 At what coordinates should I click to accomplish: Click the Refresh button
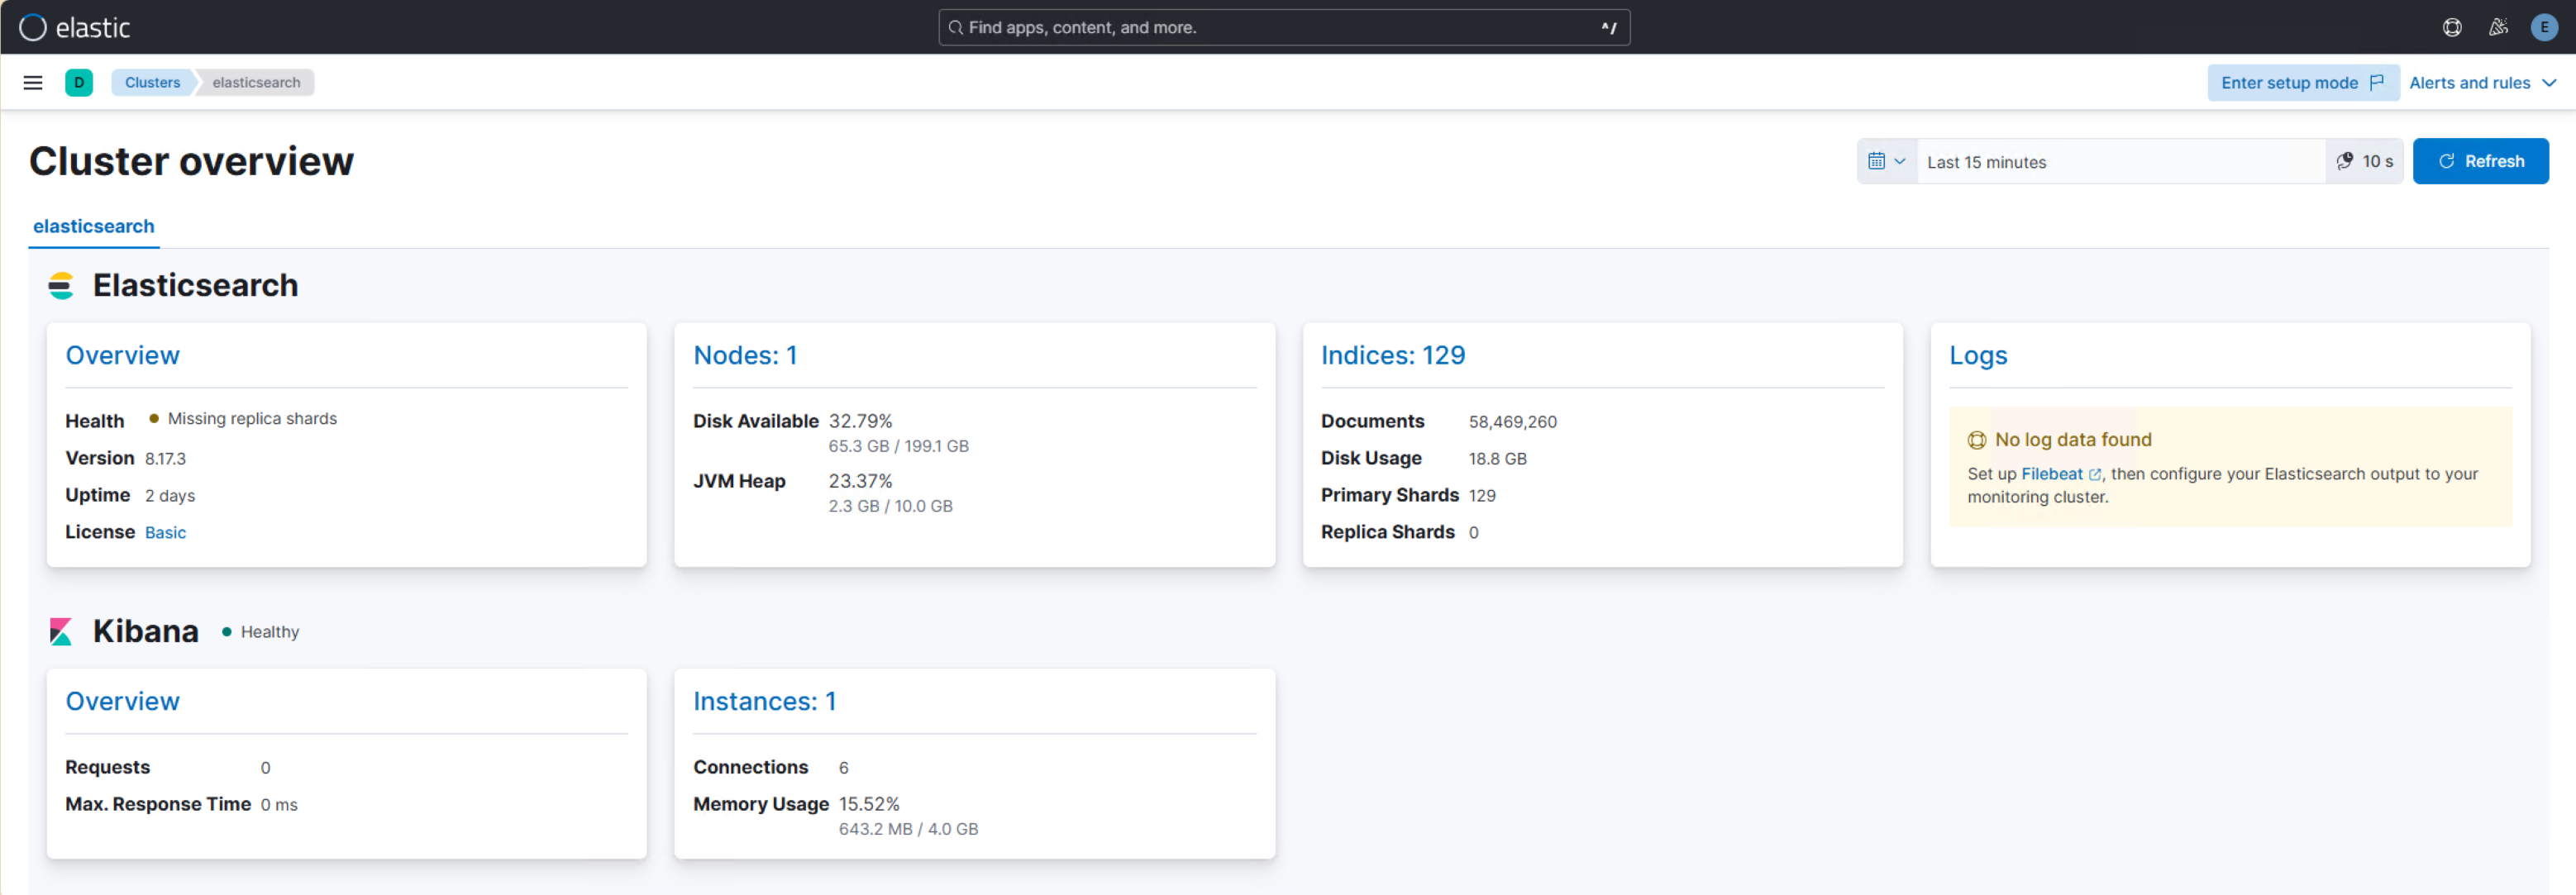[2481, 161]
